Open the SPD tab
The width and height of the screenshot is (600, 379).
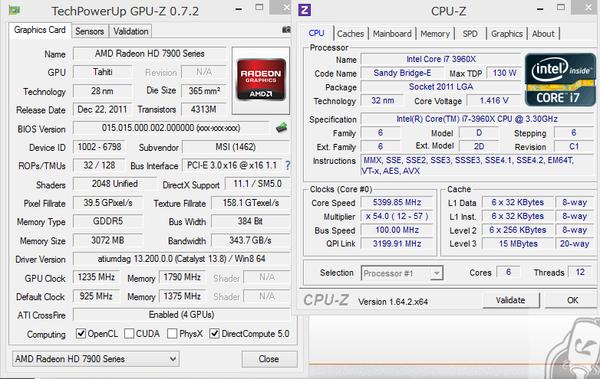(x=470, y=34)
